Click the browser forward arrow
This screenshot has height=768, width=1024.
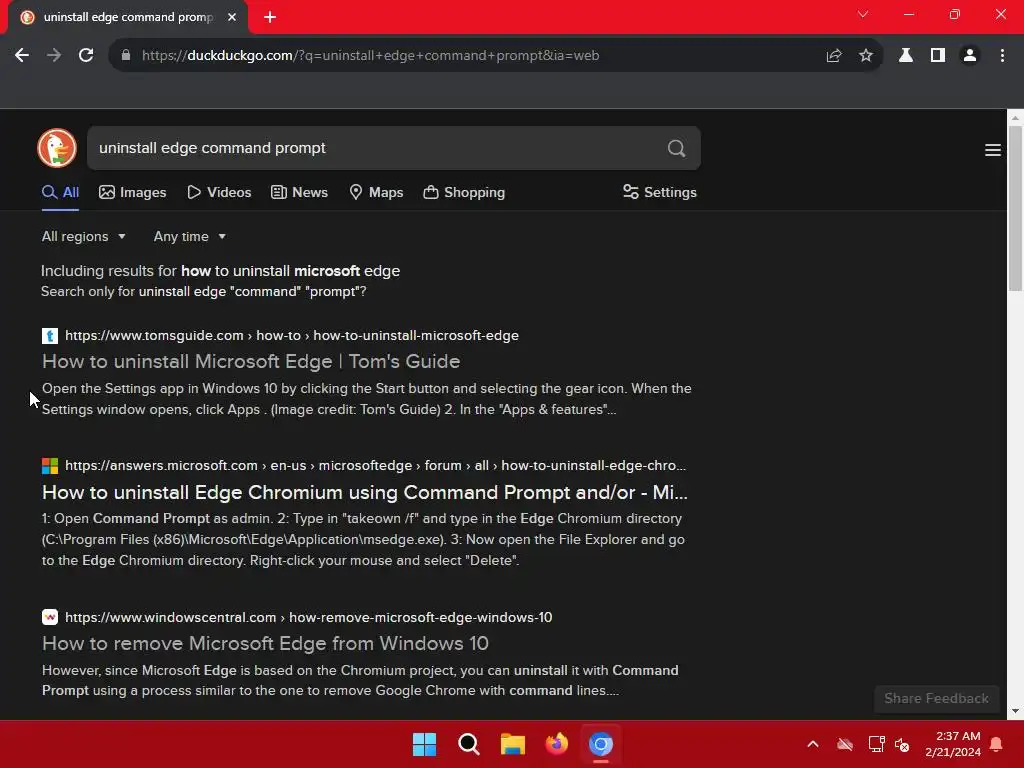(x=54, y=56)
